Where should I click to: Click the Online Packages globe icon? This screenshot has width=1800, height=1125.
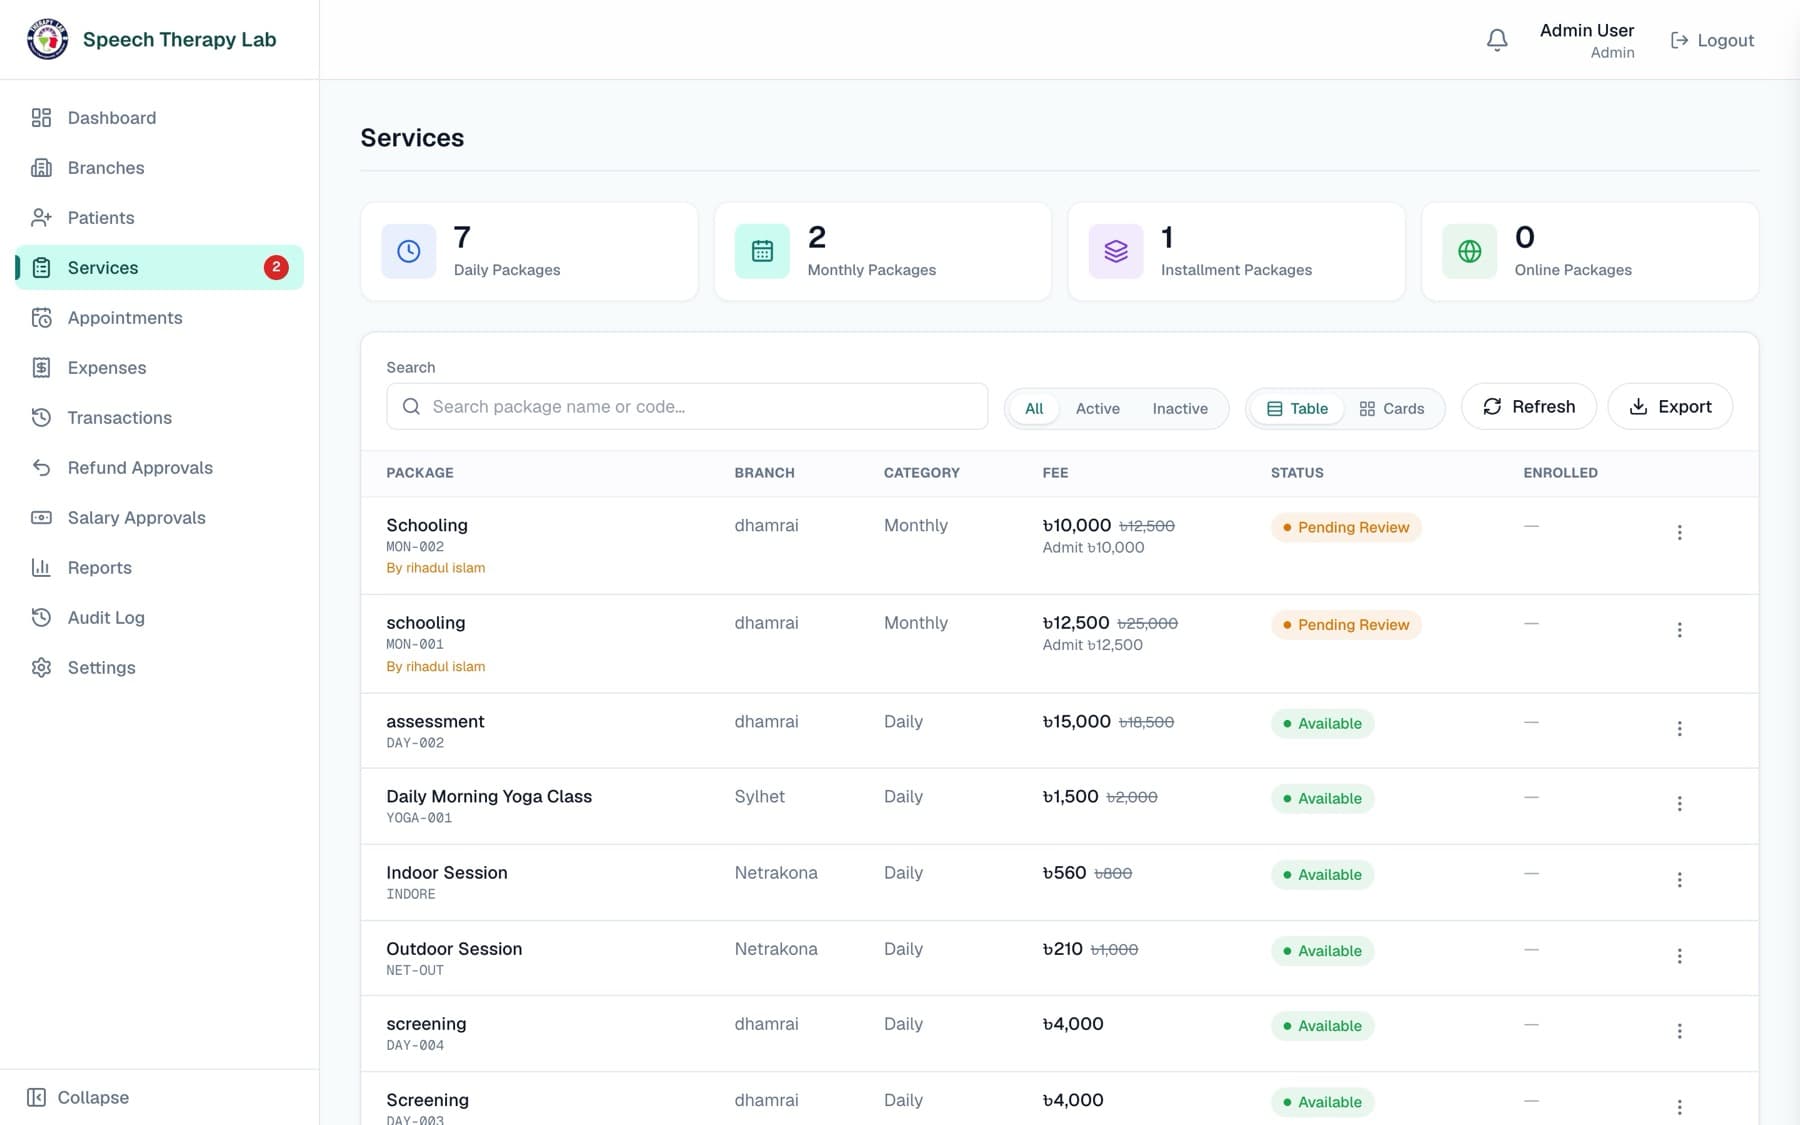click(1470, 251)
